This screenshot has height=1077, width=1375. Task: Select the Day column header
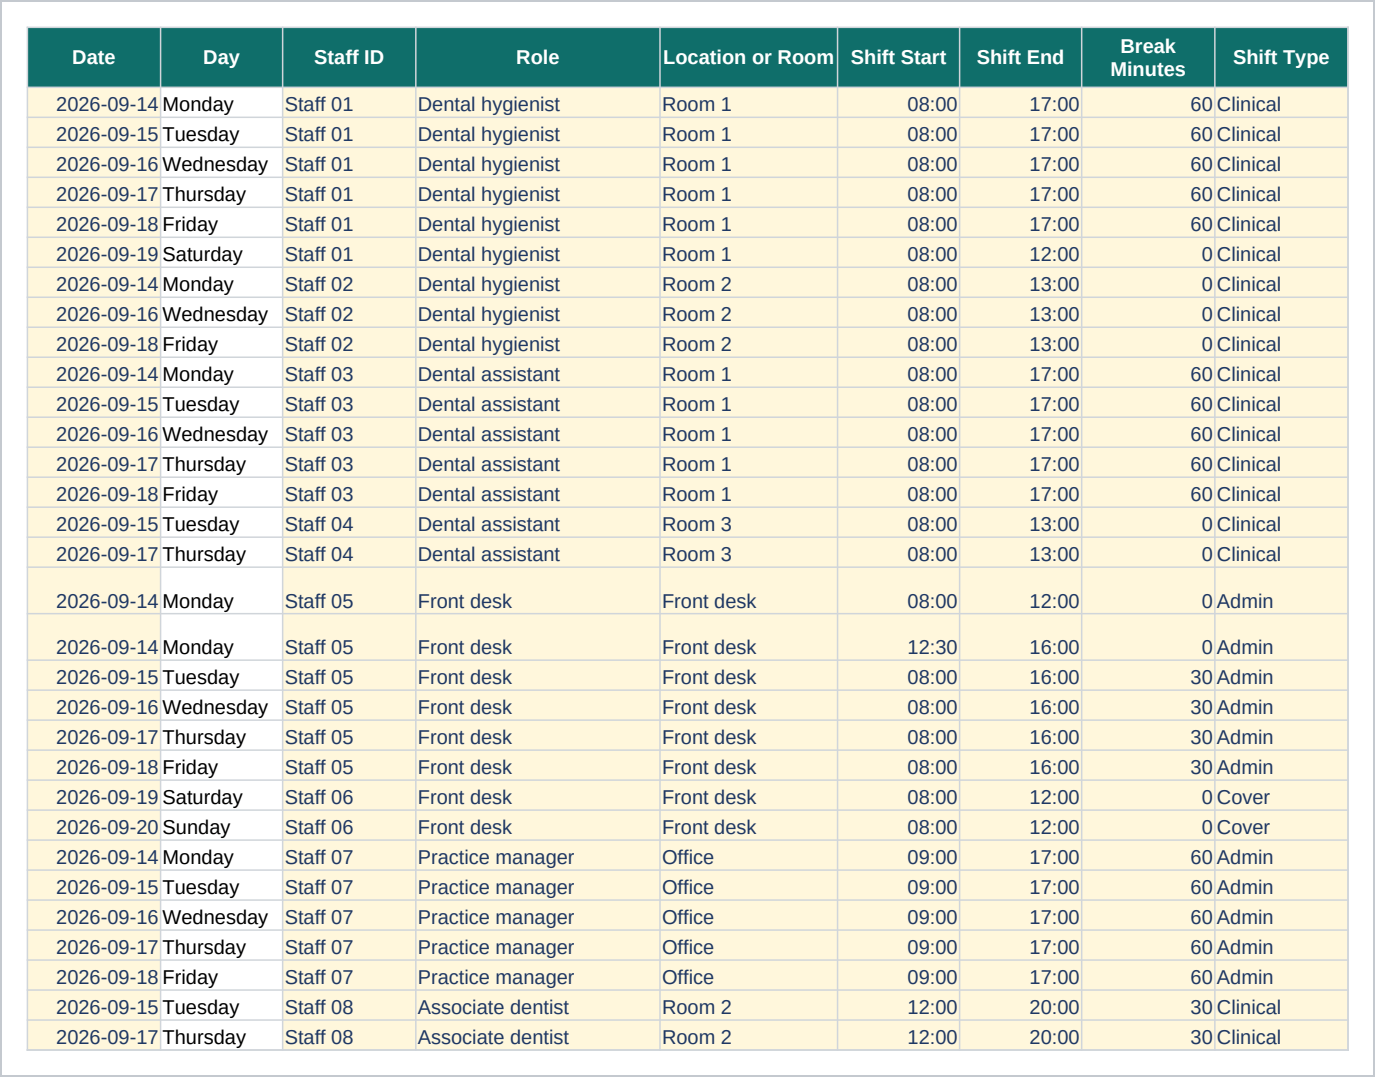221,58
